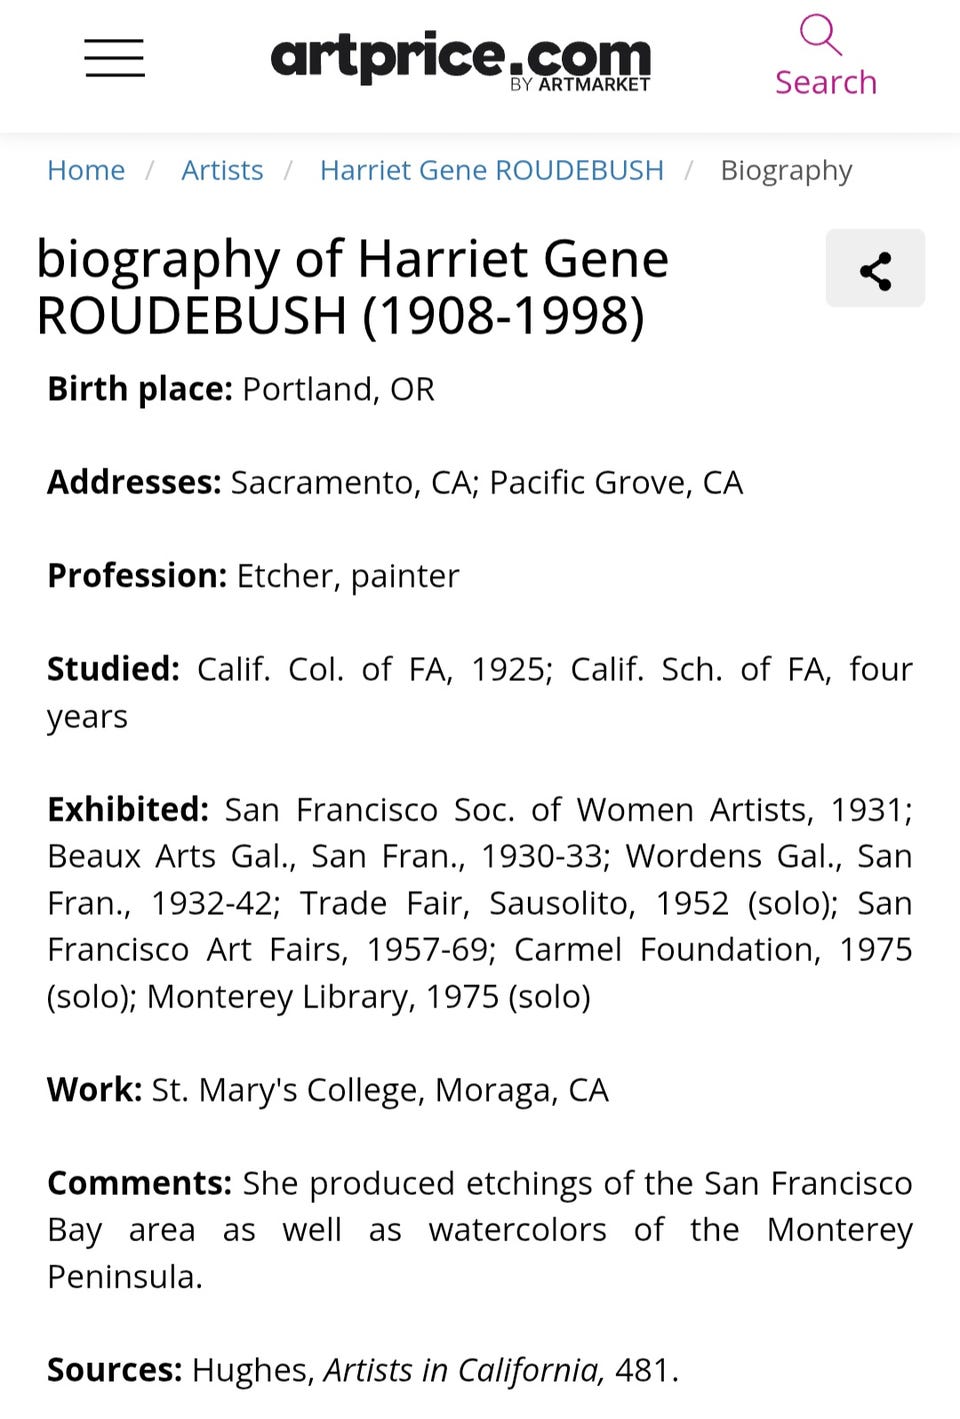Click the Exhibited paragraph label
The image size is (960, 1419).
tap(128, 809)
